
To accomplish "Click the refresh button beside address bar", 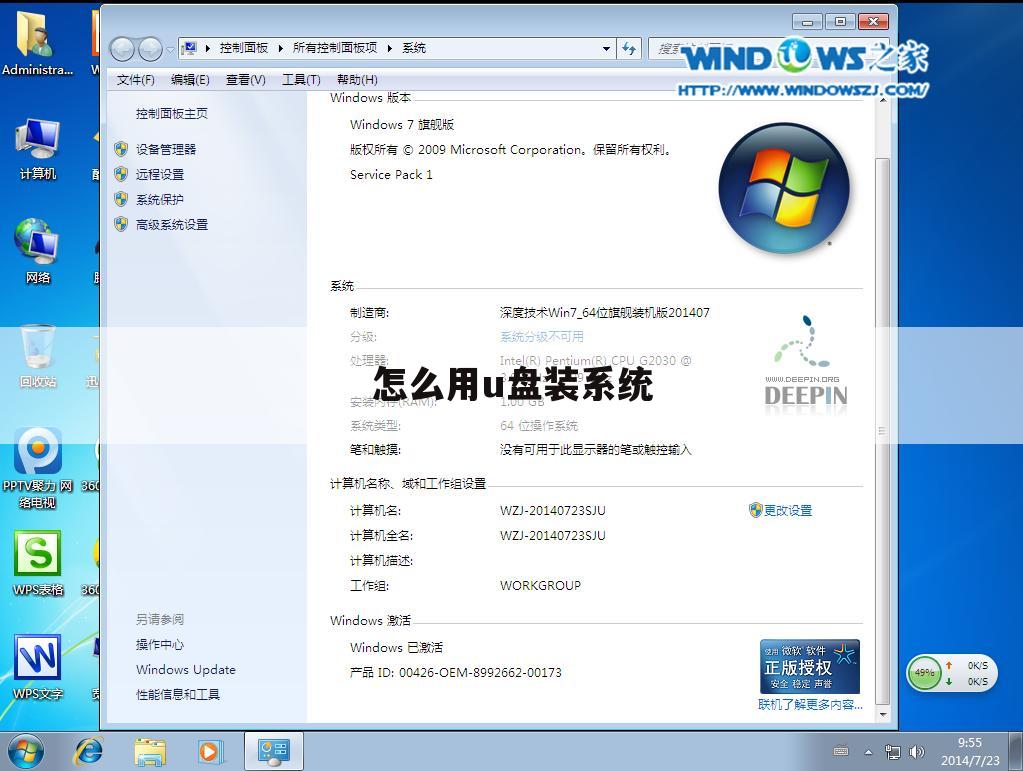I will (629, 48).
